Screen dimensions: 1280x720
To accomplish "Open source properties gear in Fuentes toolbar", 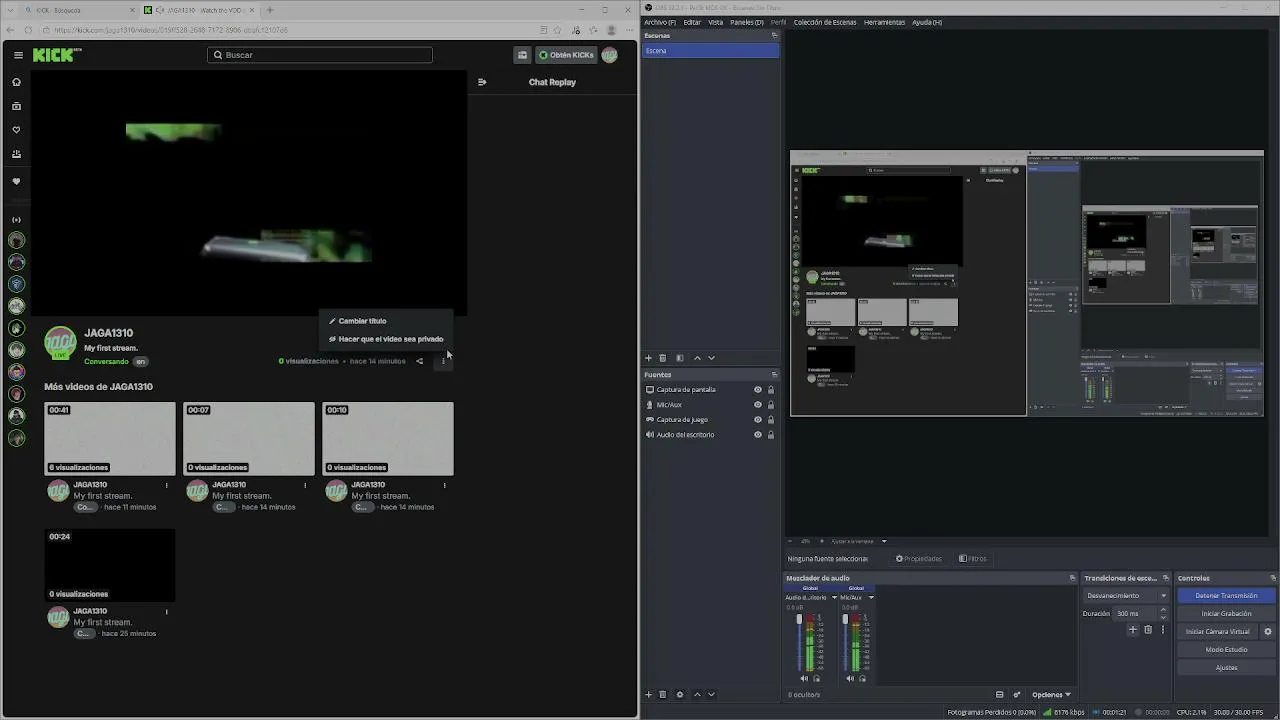I will [680, 694].
